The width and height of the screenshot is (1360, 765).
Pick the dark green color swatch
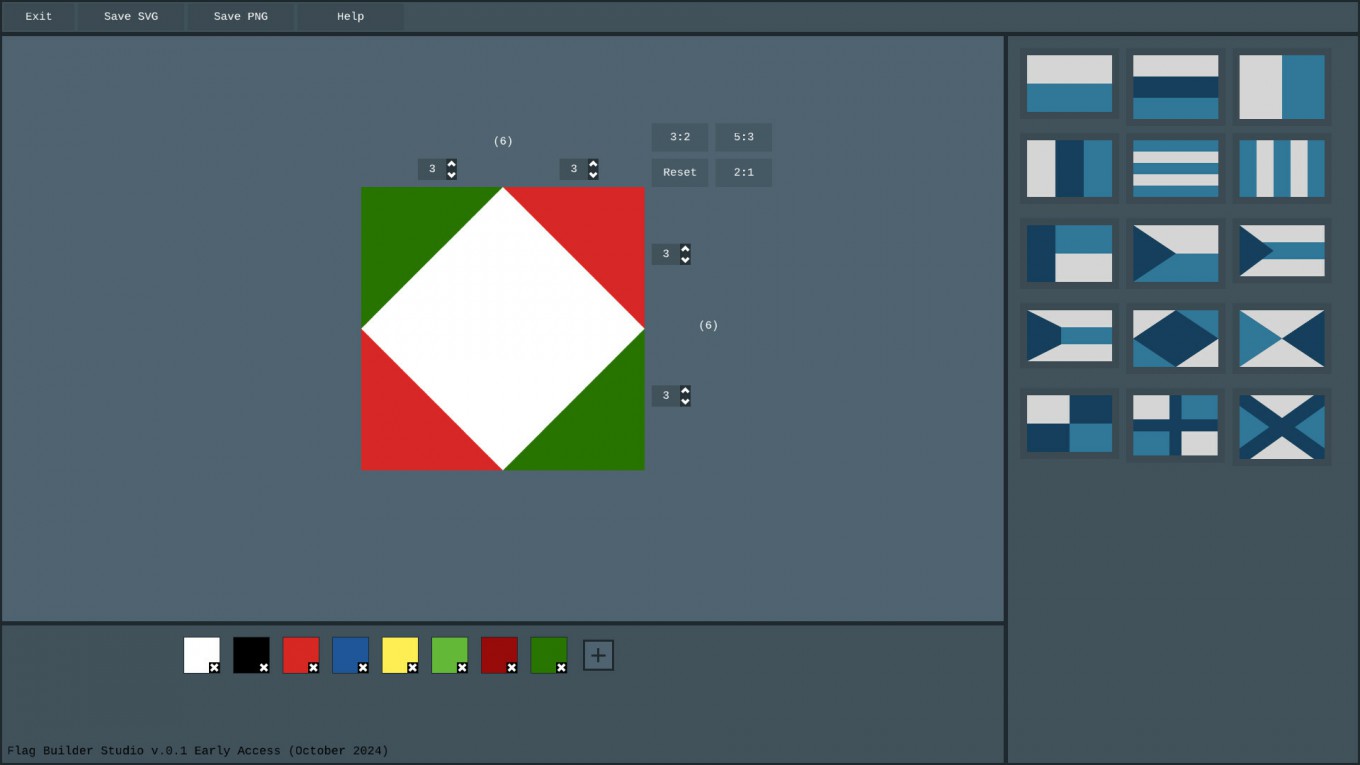548,655
